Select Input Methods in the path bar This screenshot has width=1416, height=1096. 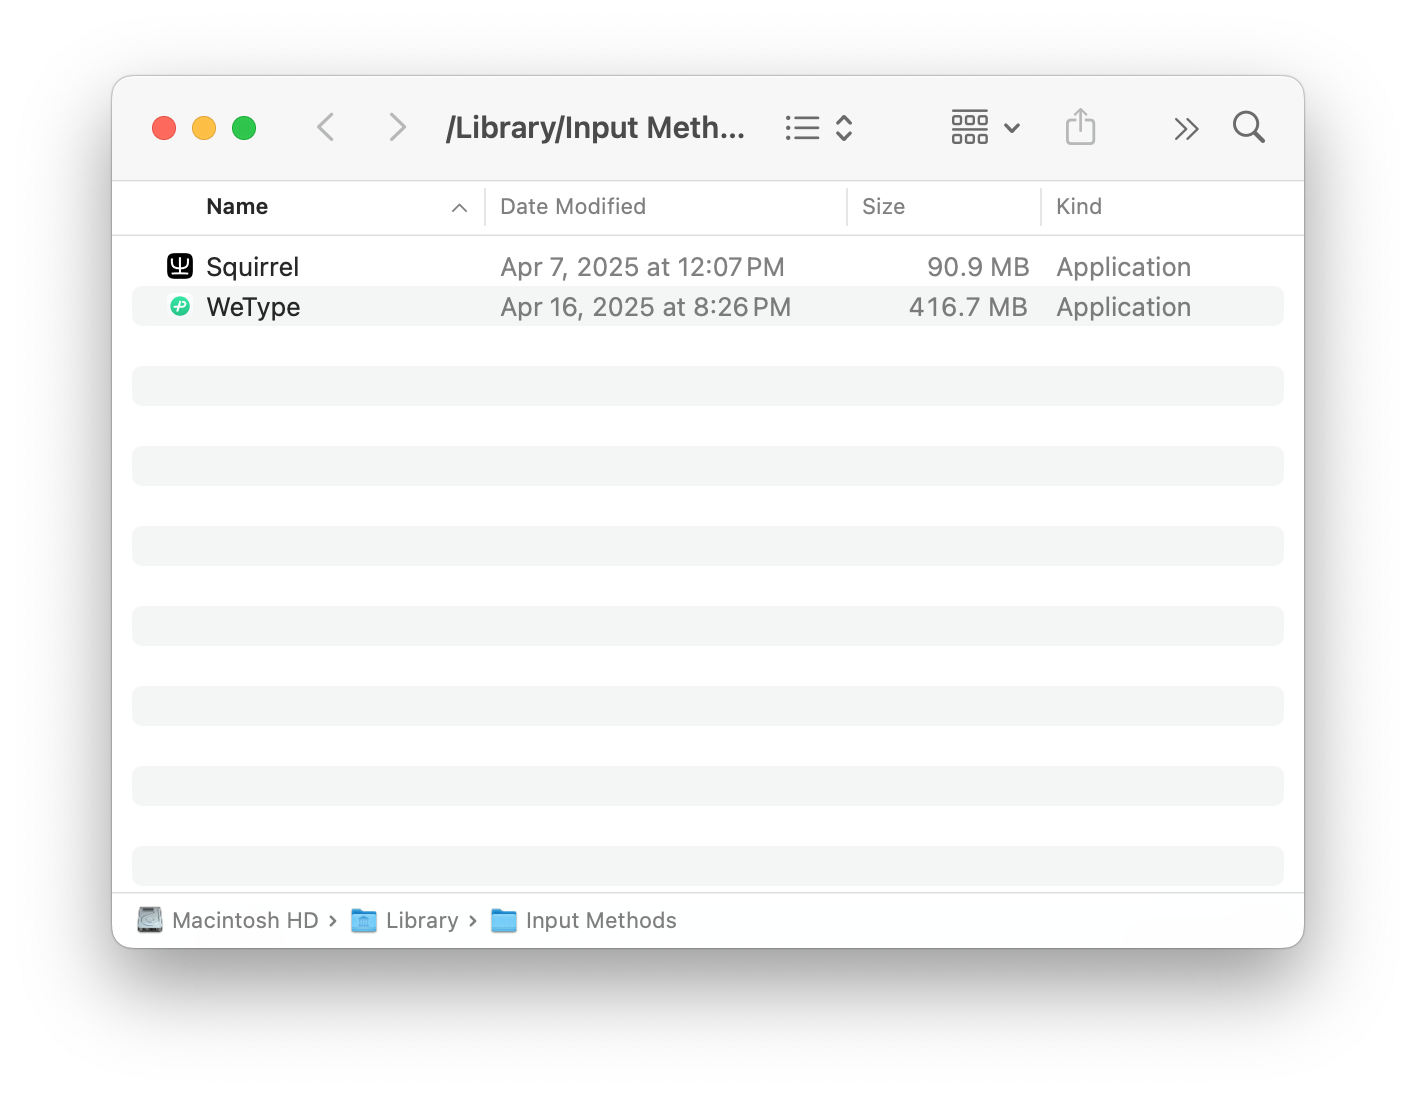point(601,920)
